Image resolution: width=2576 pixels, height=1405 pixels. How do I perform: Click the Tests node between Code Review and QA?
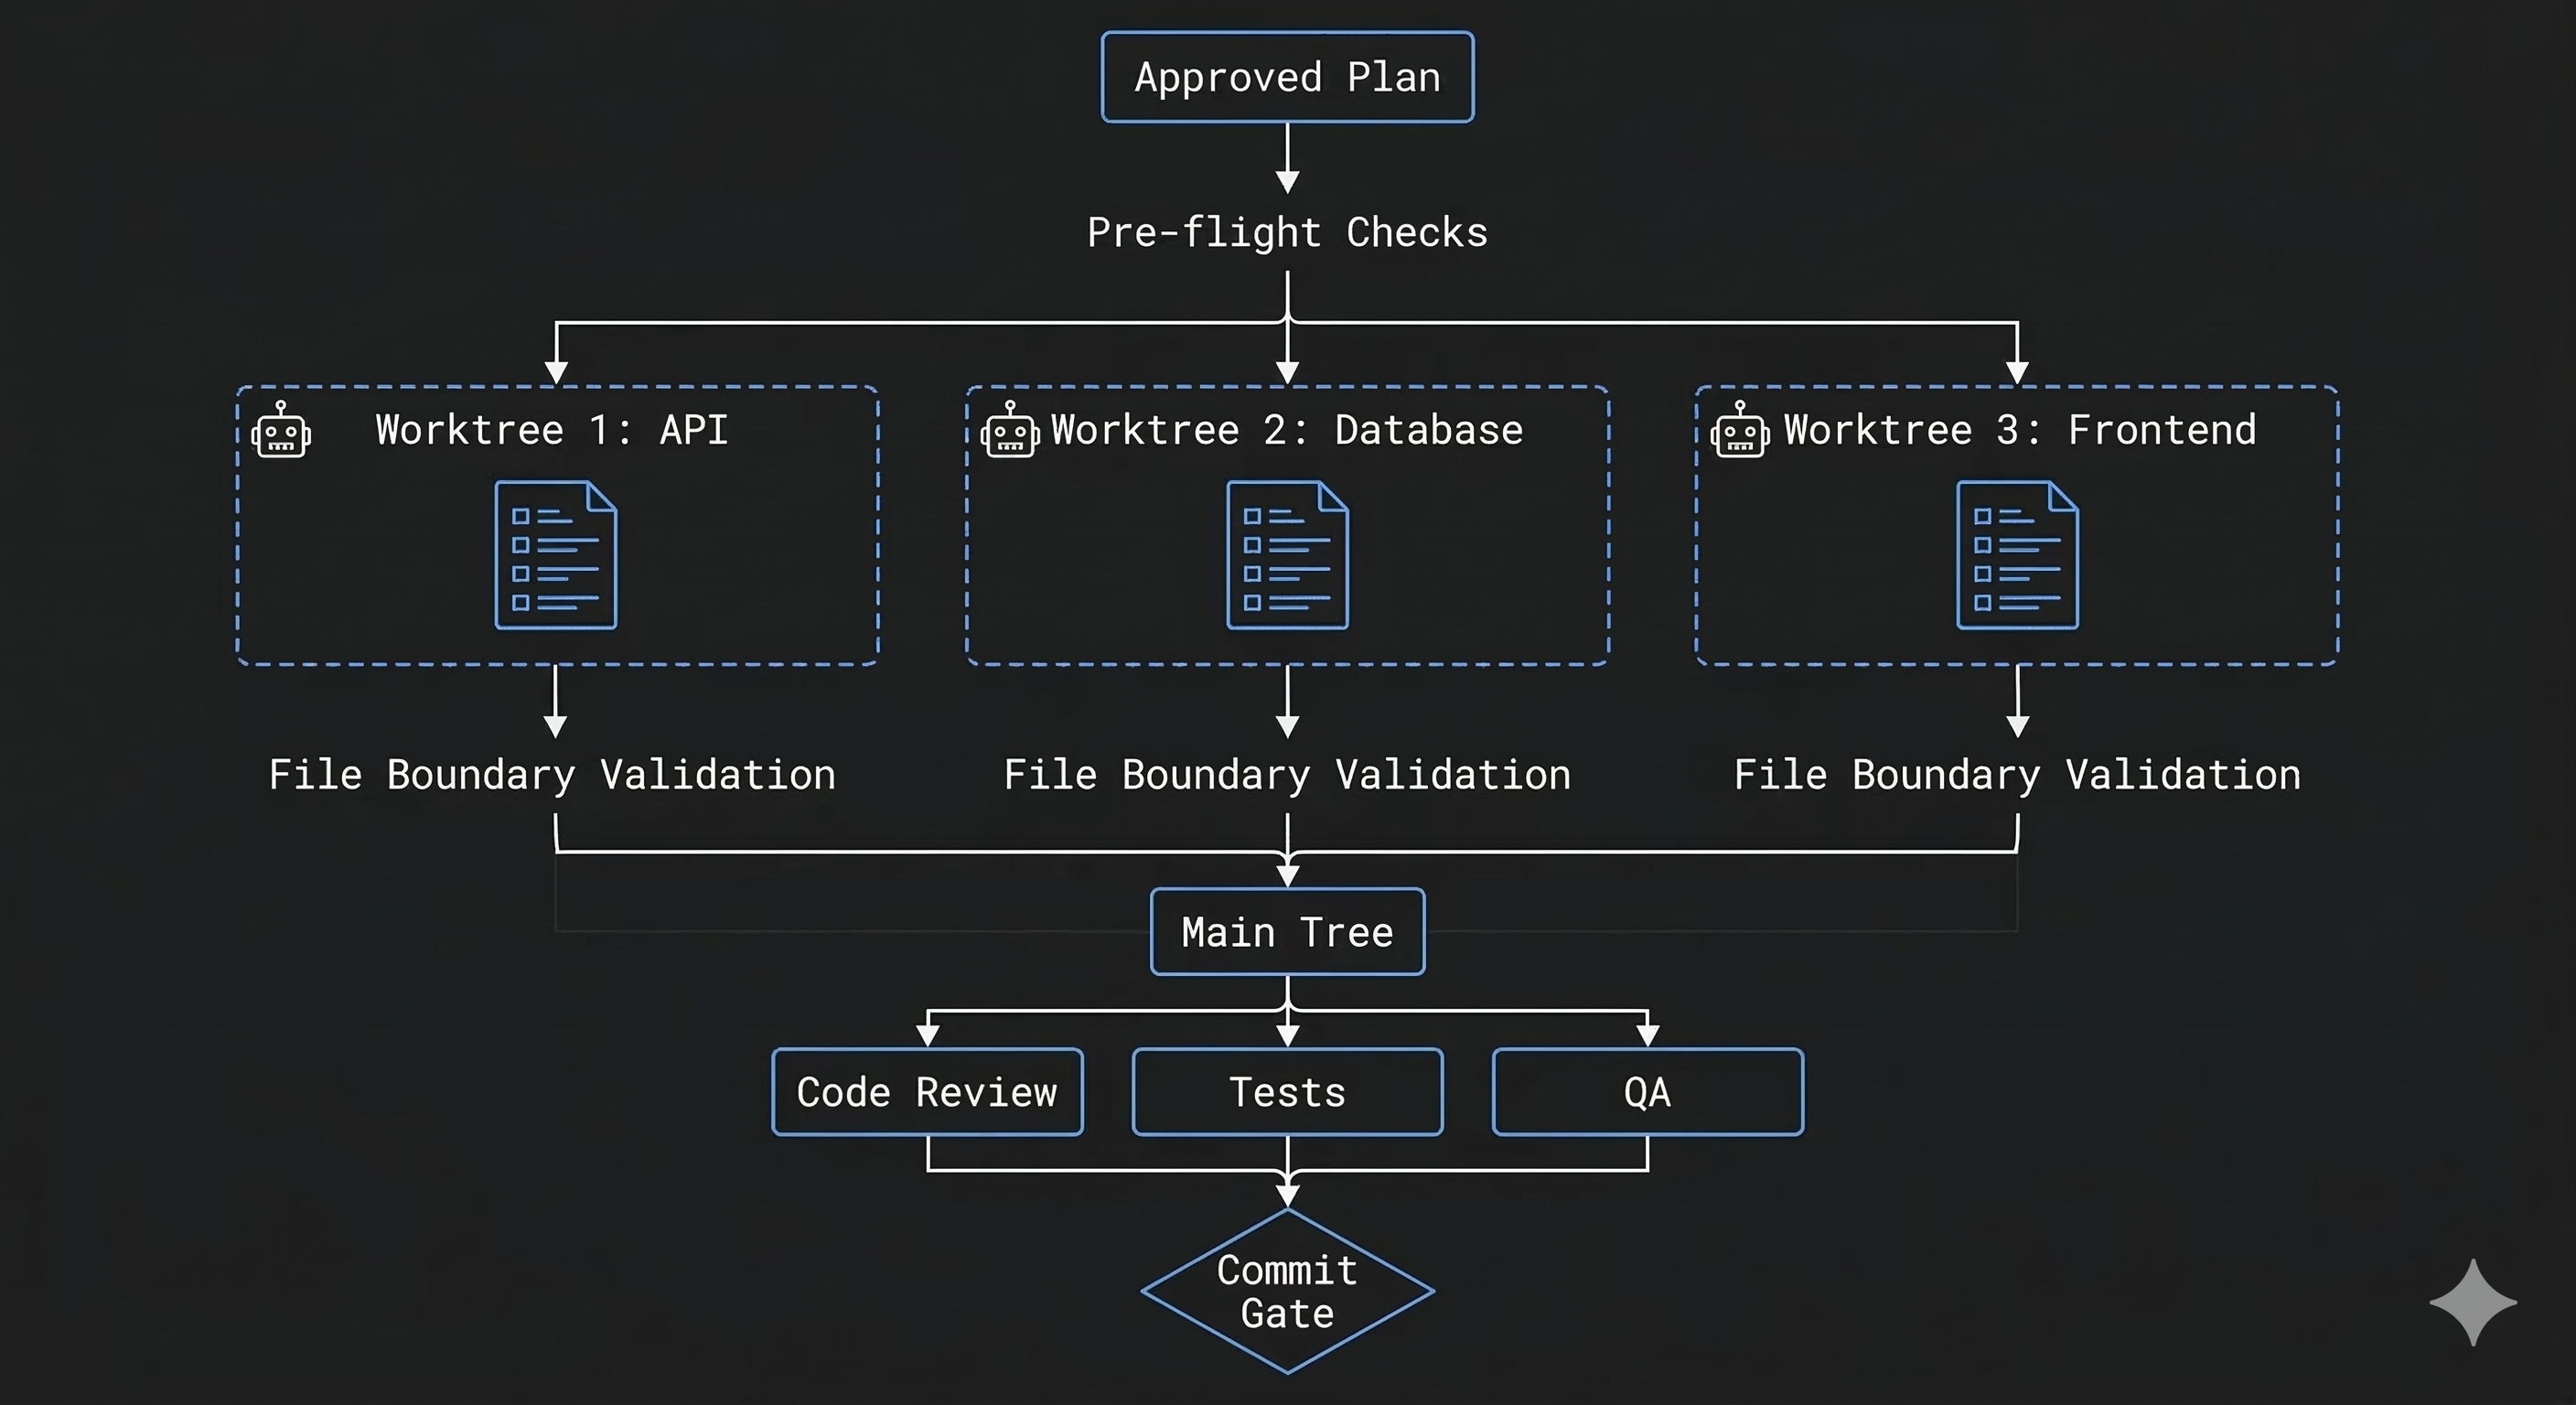tap(1287, 1092)
